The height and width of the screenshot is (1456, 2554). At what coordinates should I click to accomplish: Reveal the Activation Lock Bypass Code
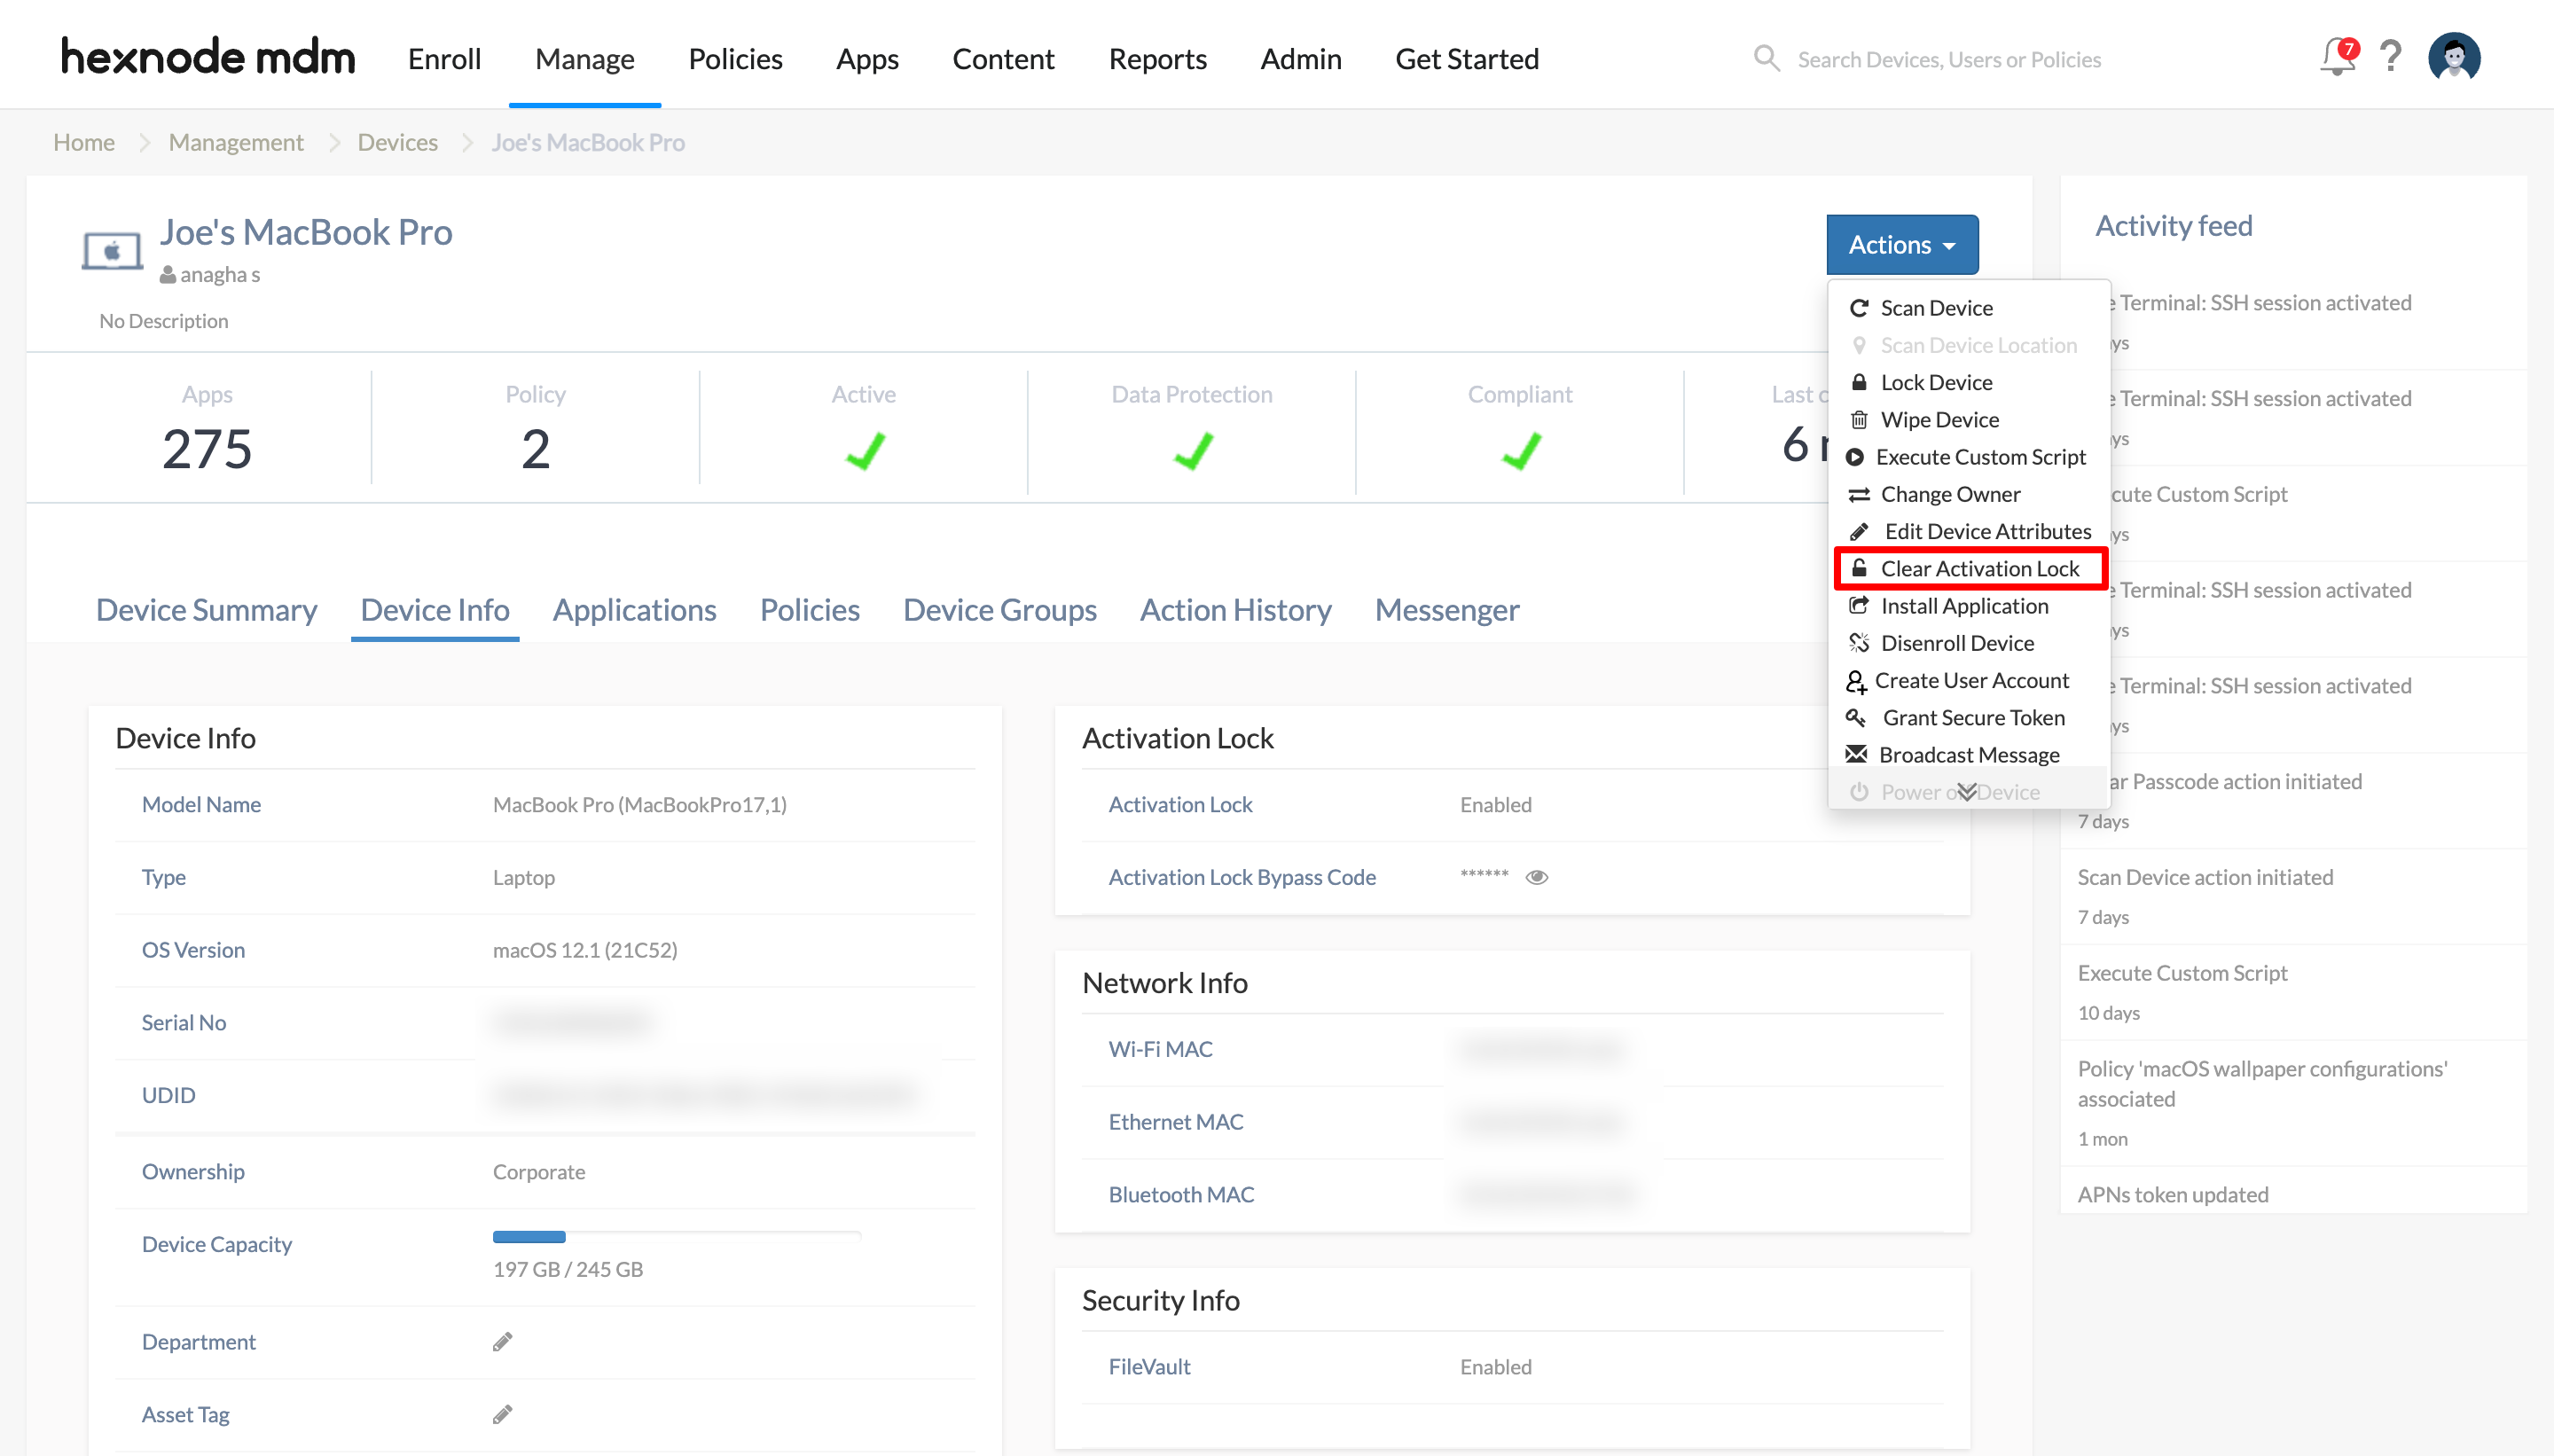pyautogui.click(x=1537, y=877)
